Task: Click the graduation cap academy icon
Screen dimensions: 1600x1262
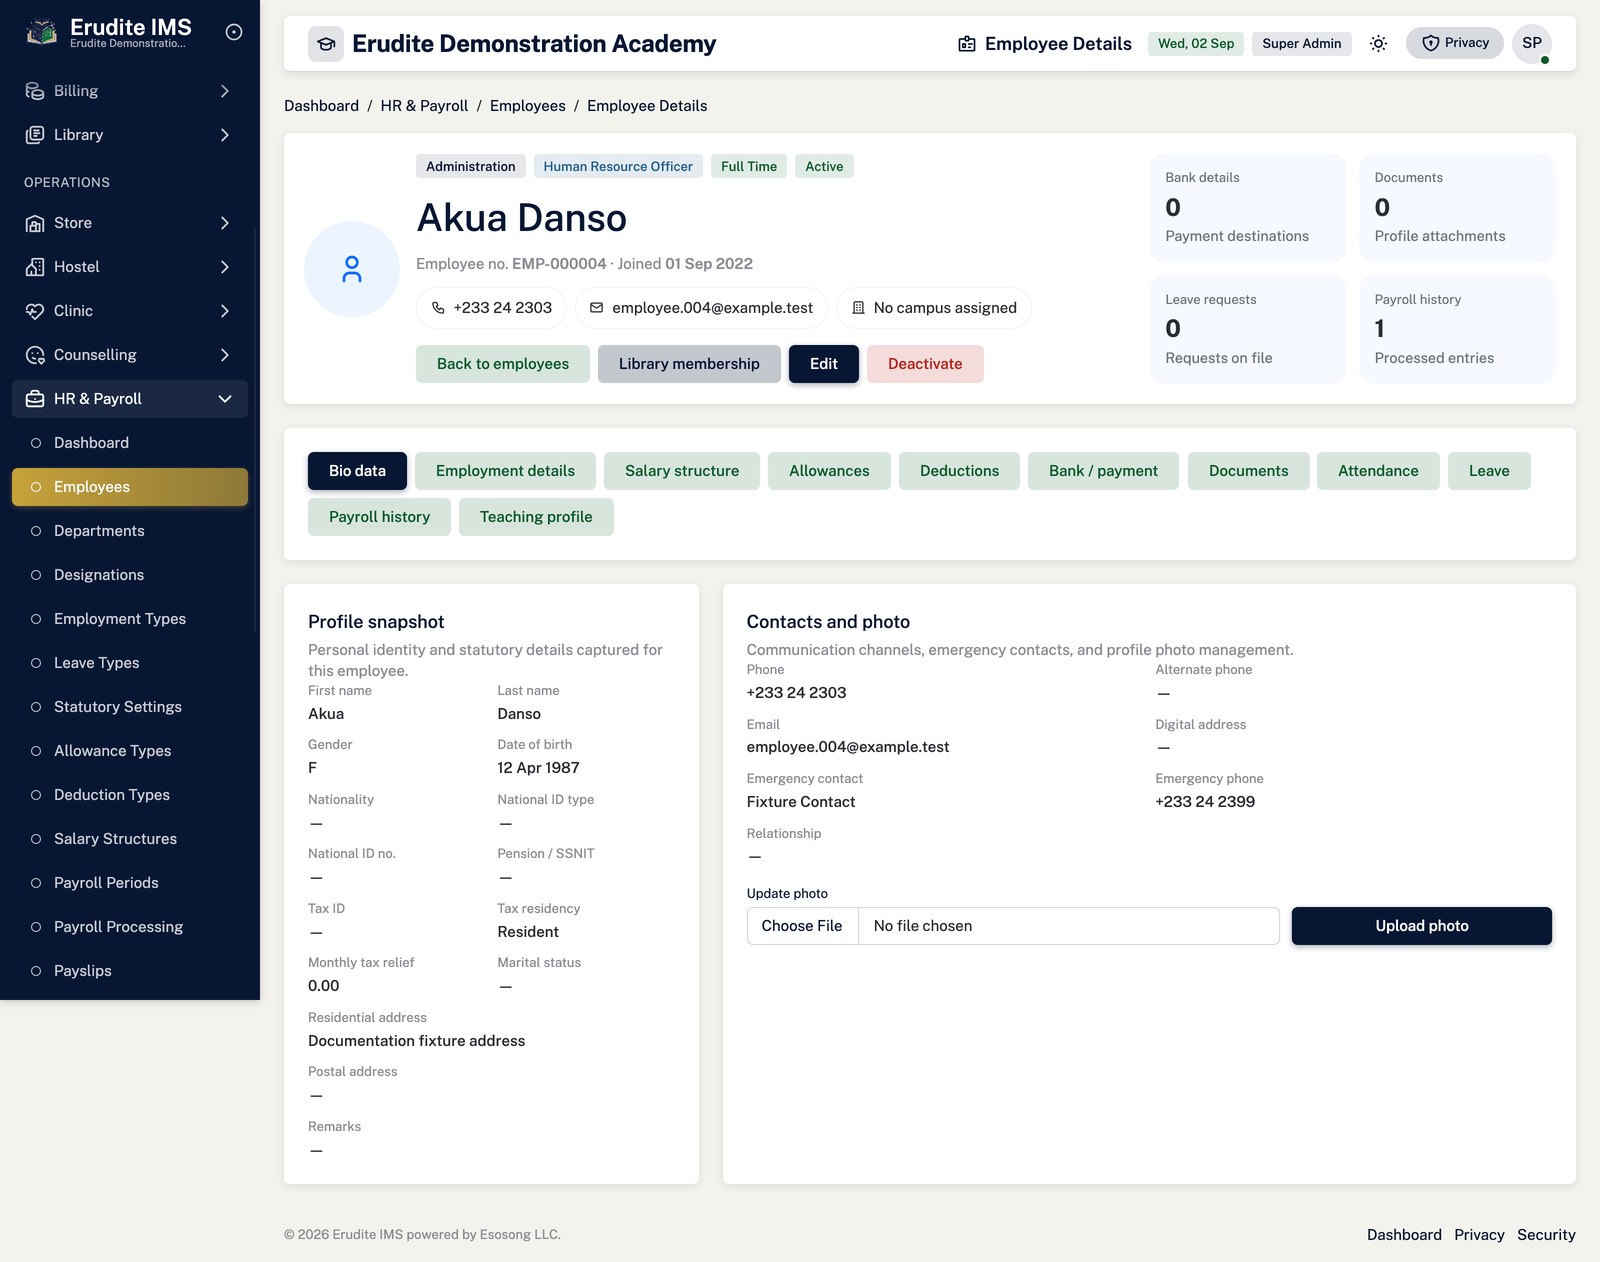Action: 326,44
